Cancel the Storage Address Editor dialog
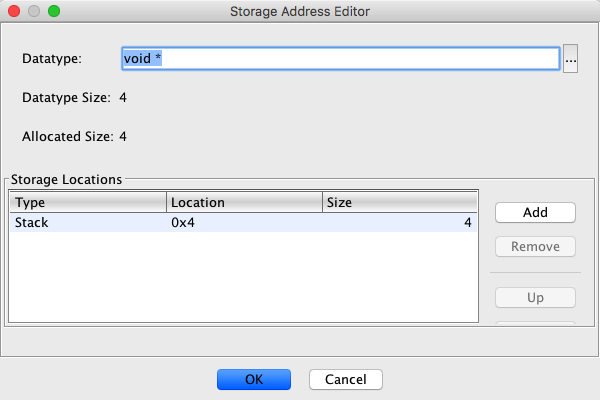The image size is (600, 400). [x=346, y=379]
